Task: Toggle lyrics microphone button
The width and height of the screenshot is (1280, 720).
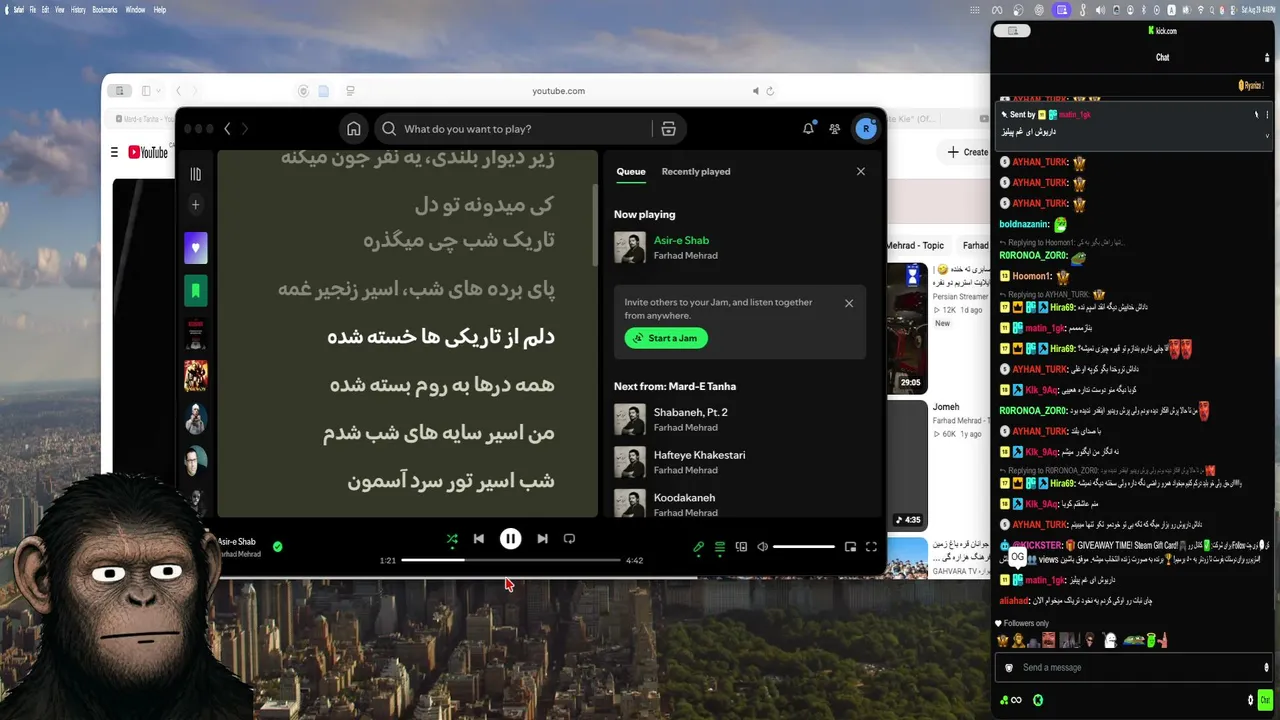Action: (x=698, y=547)
